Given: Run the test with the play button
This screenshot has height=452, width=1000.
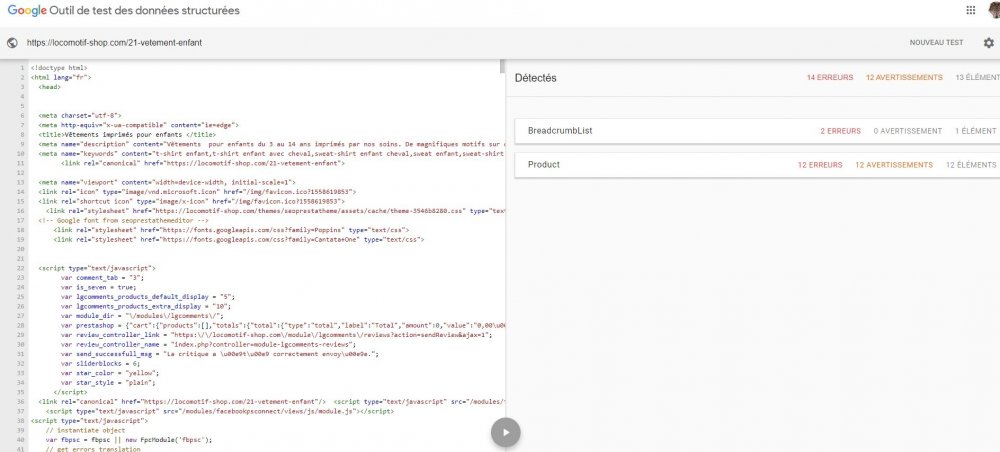Looking at the screenshot, I should click(506, 432).
